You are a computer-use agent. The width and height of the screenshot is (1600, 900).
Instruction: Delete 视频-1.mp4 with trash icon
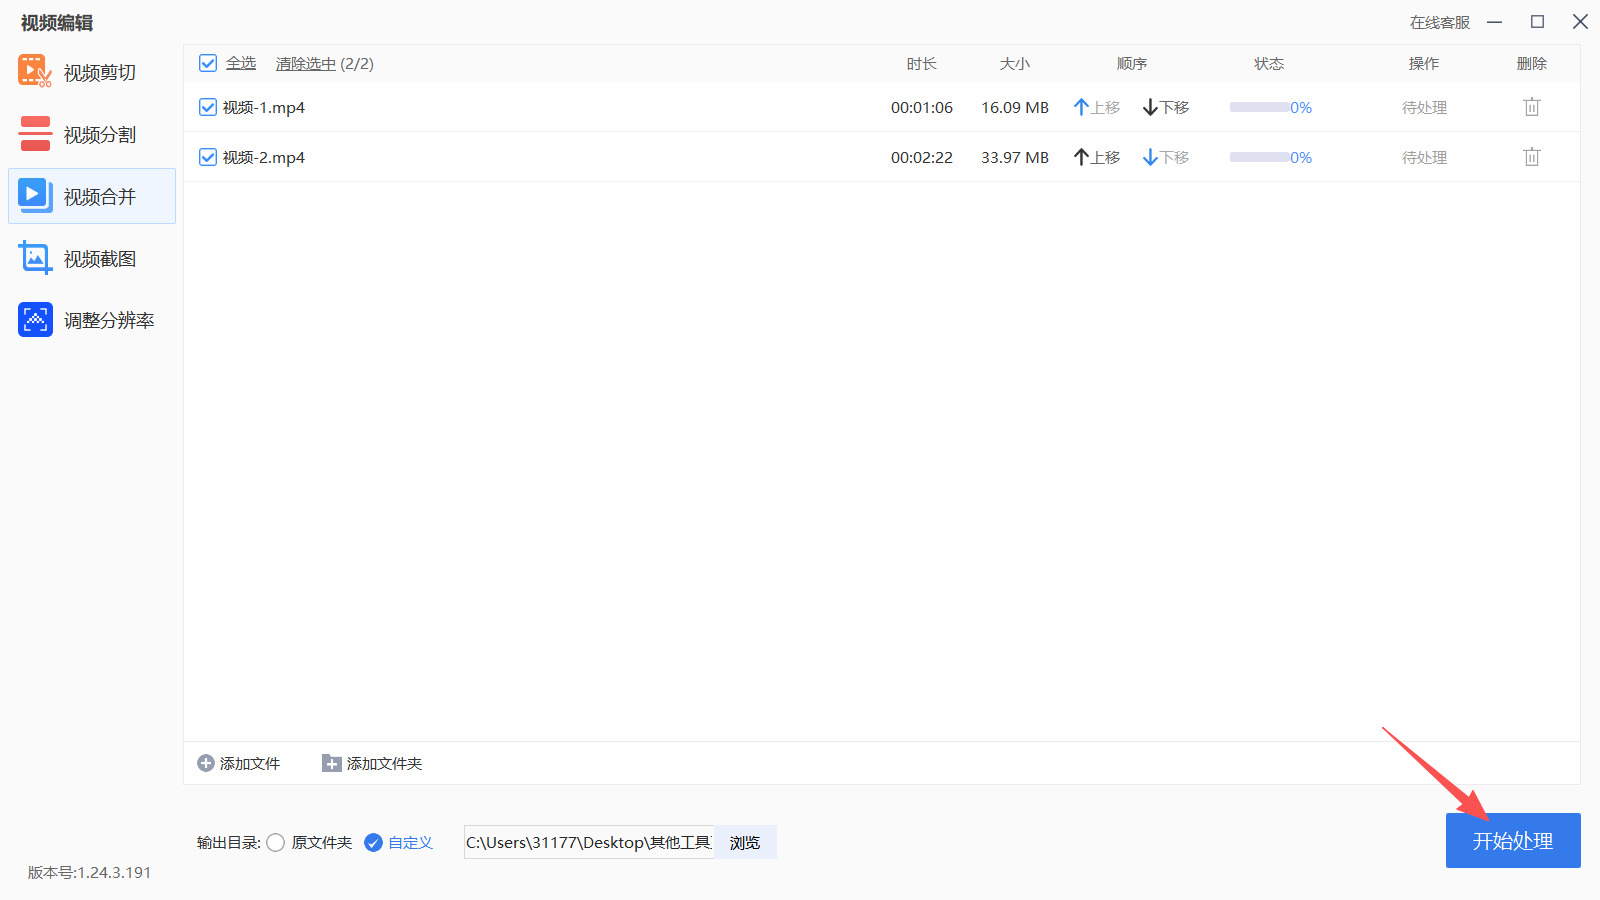[x=1532, y=107]
